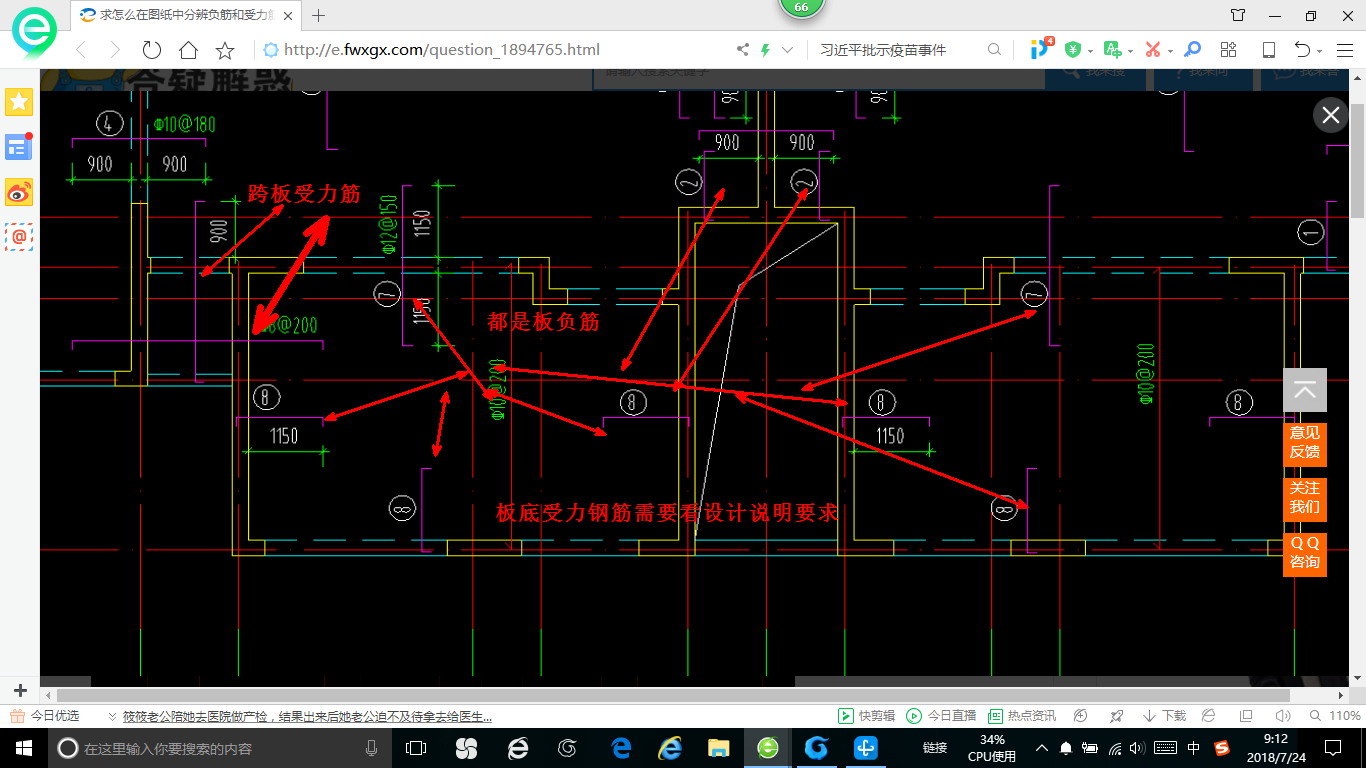Image resolution: width=1366 pixels, height=768 pixels.
Task: Close the image viewer overlay
Action: pos(1331,115)
